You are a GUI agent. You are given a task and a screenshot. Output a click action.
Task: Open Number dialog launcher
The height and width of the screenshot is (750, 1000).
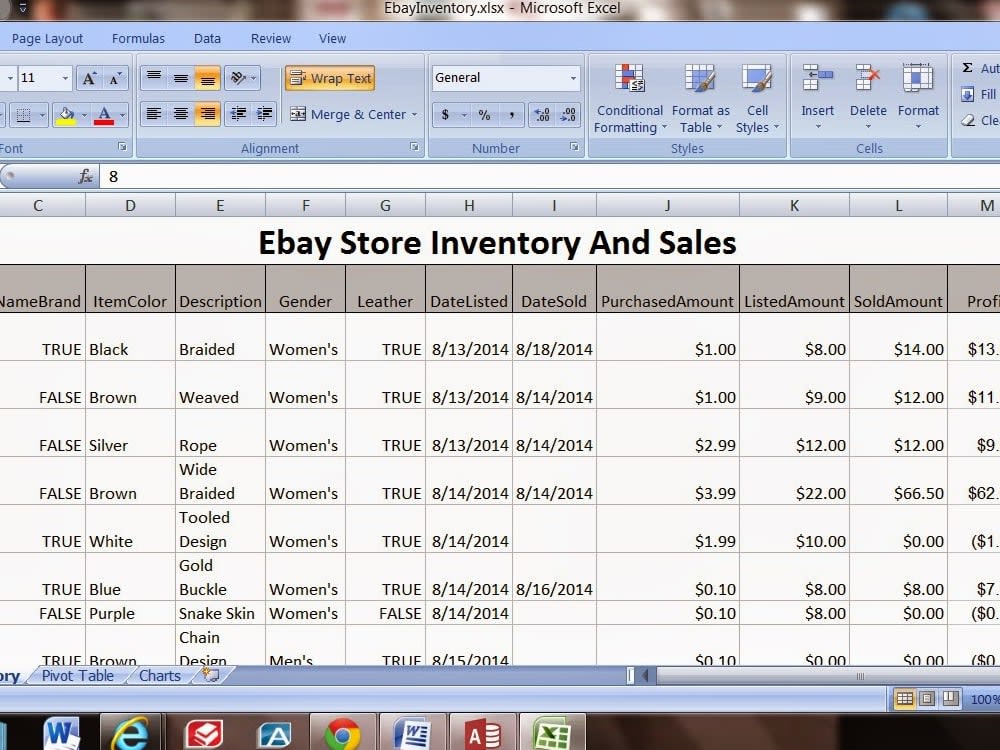(x=574, y=147)
